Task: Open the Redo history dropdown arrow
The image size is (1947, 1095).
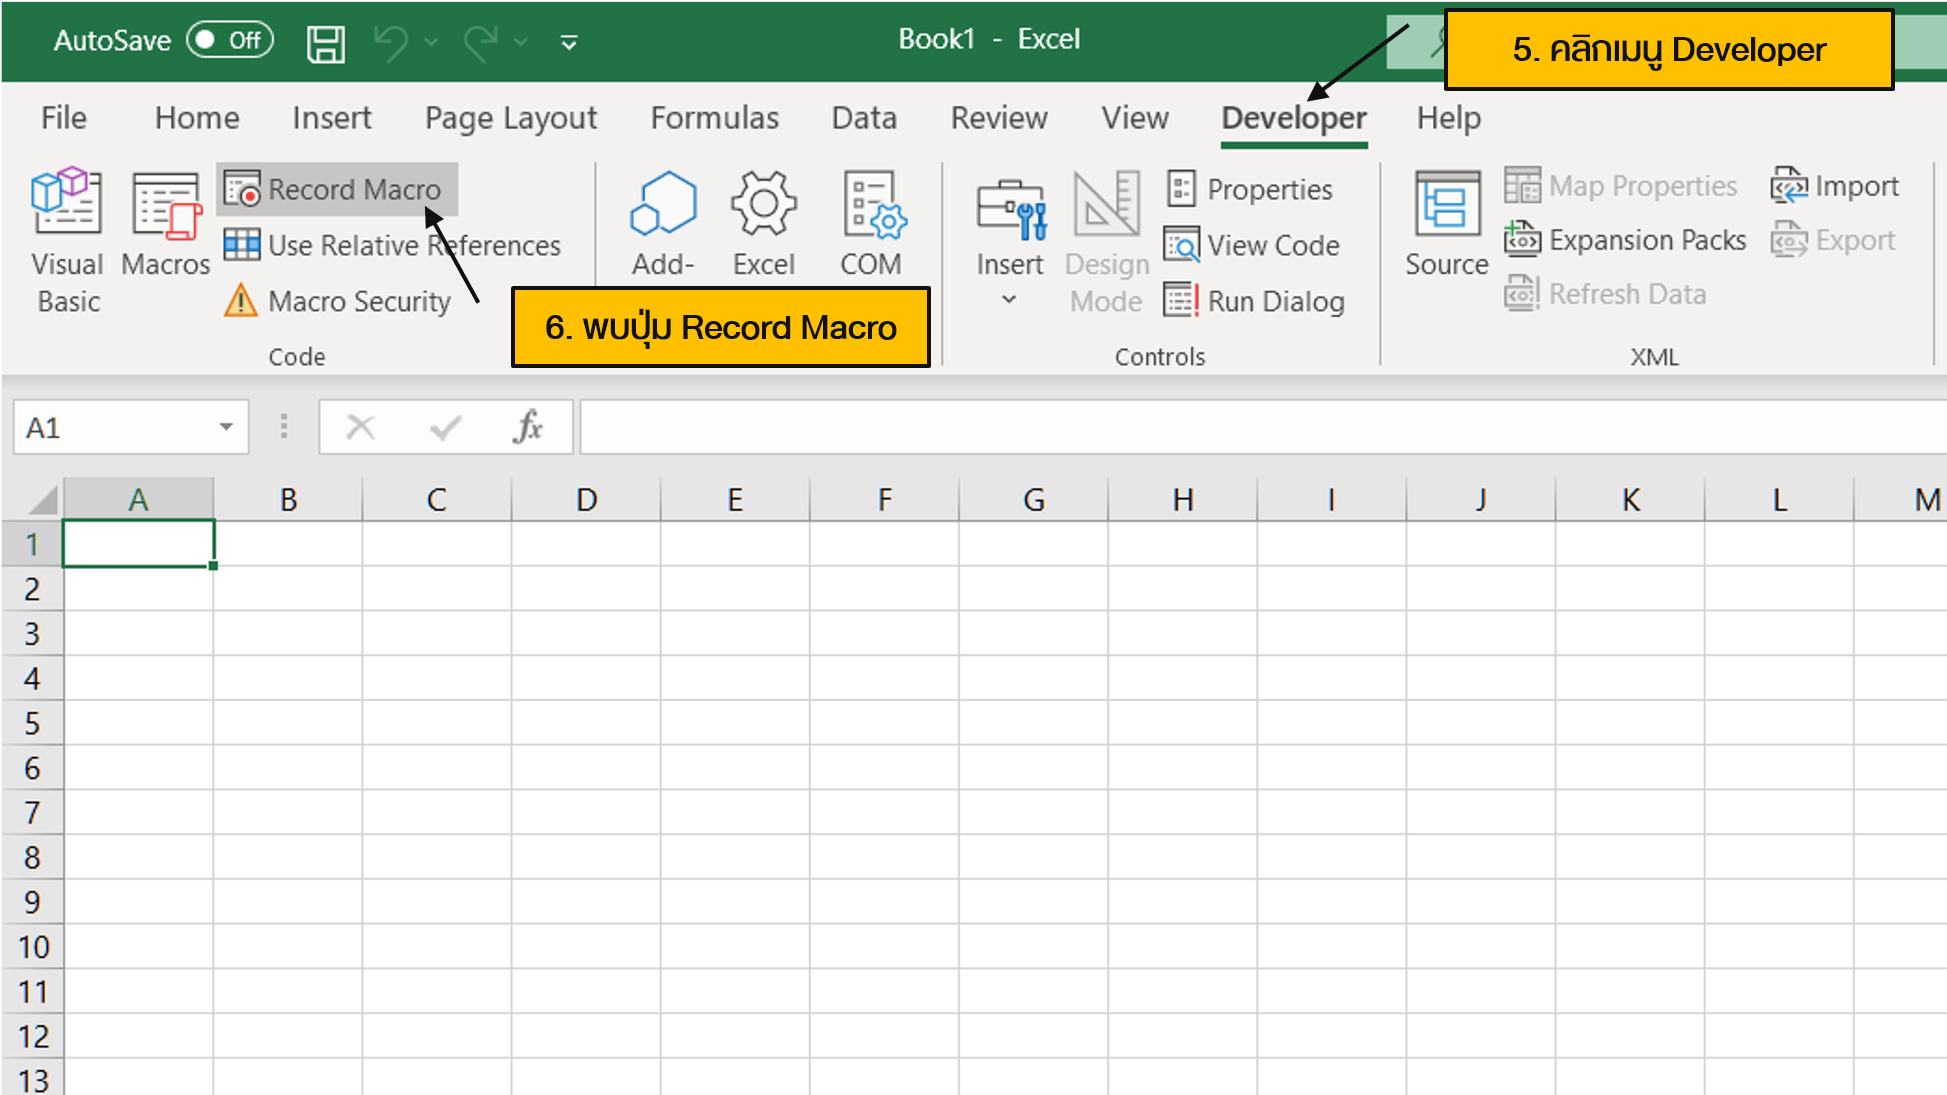Action: tap(521, 42)
